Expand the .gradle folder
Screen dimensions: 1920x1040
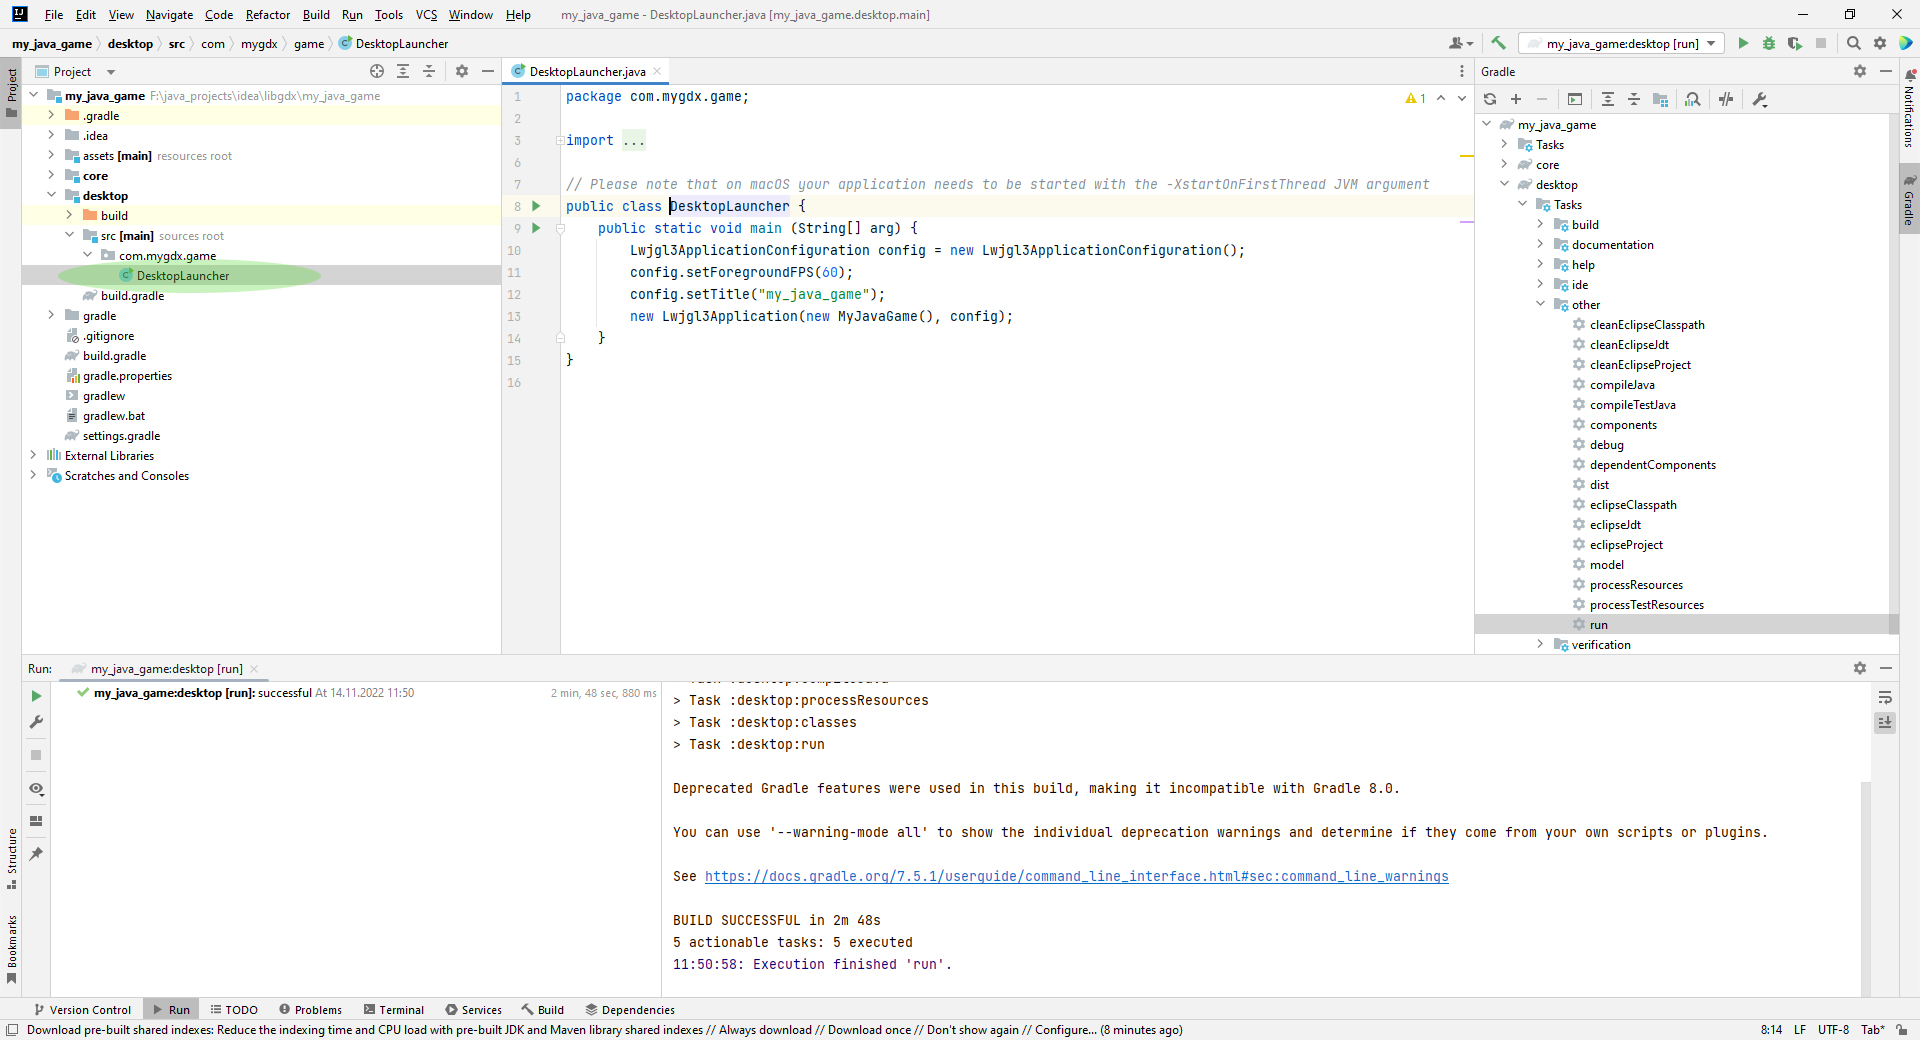51,115
